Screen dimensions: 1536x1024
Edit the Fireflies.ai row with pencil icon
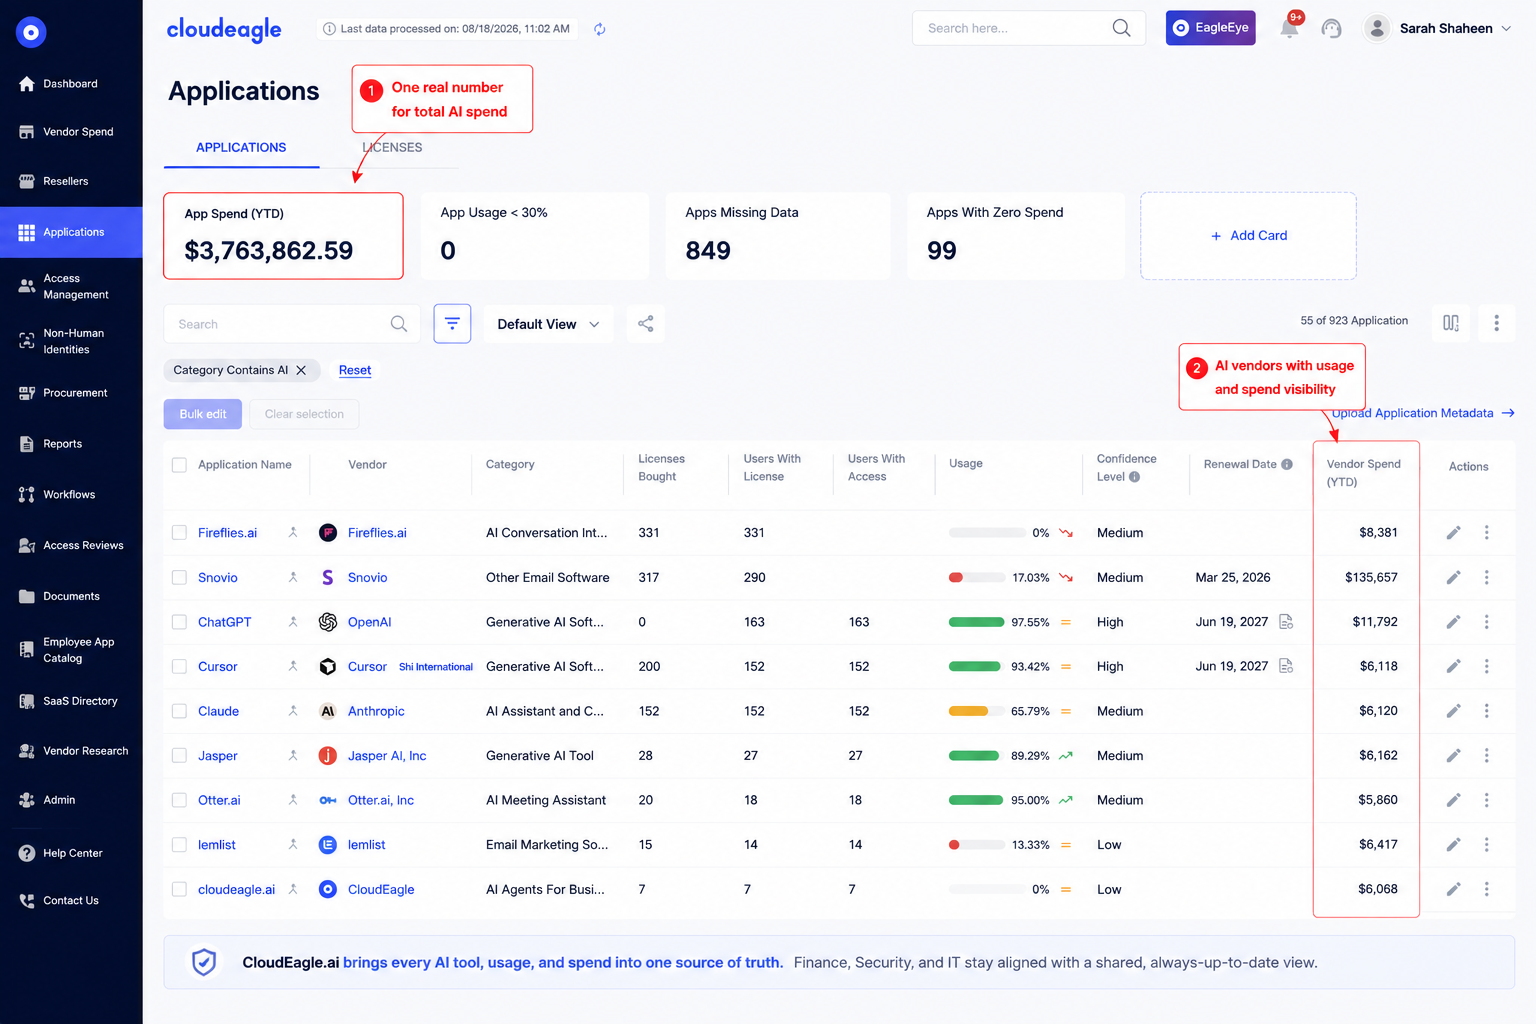(1454, 533)
